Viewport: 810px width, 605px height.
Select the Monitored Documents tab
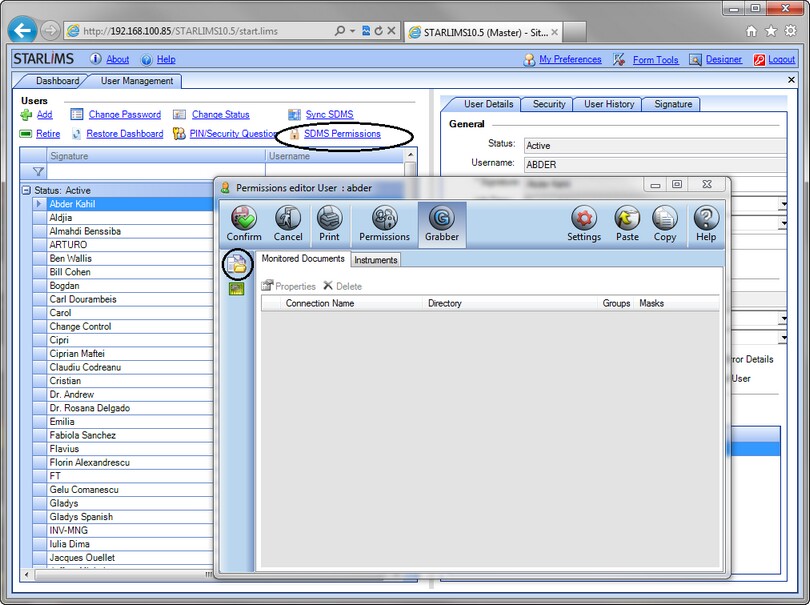tap(303, 258)
